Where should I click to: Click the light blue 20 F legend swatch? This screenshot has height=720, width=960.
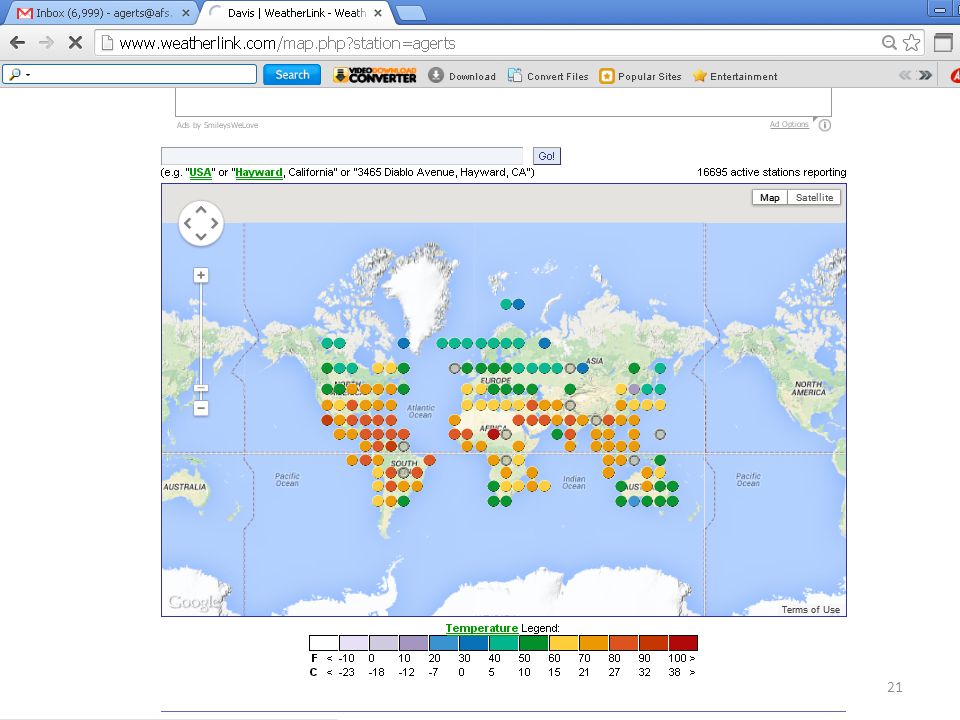443,643
